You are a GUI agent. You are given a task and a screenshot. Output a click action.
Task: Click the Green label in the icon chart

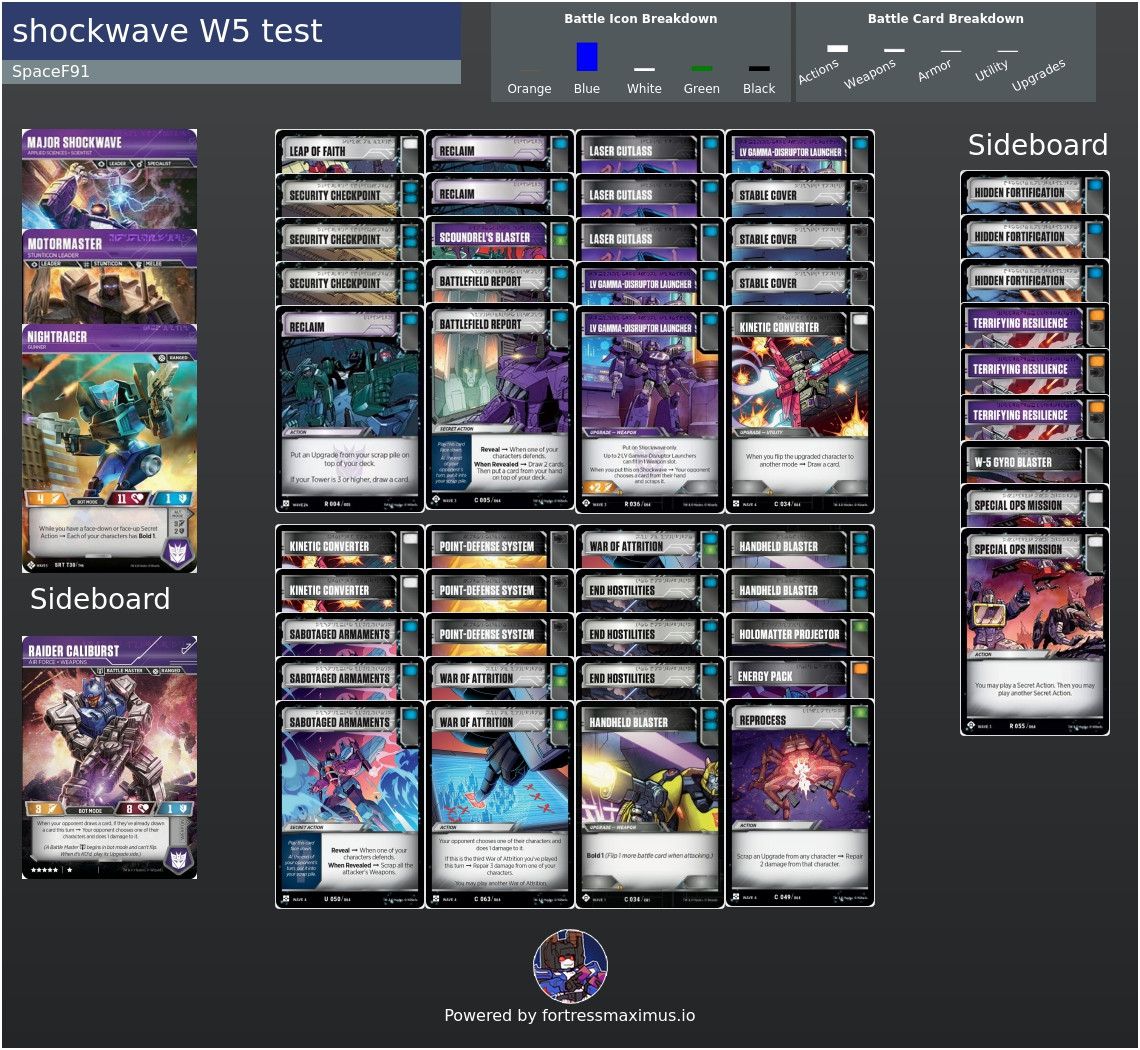click(702, 88)
